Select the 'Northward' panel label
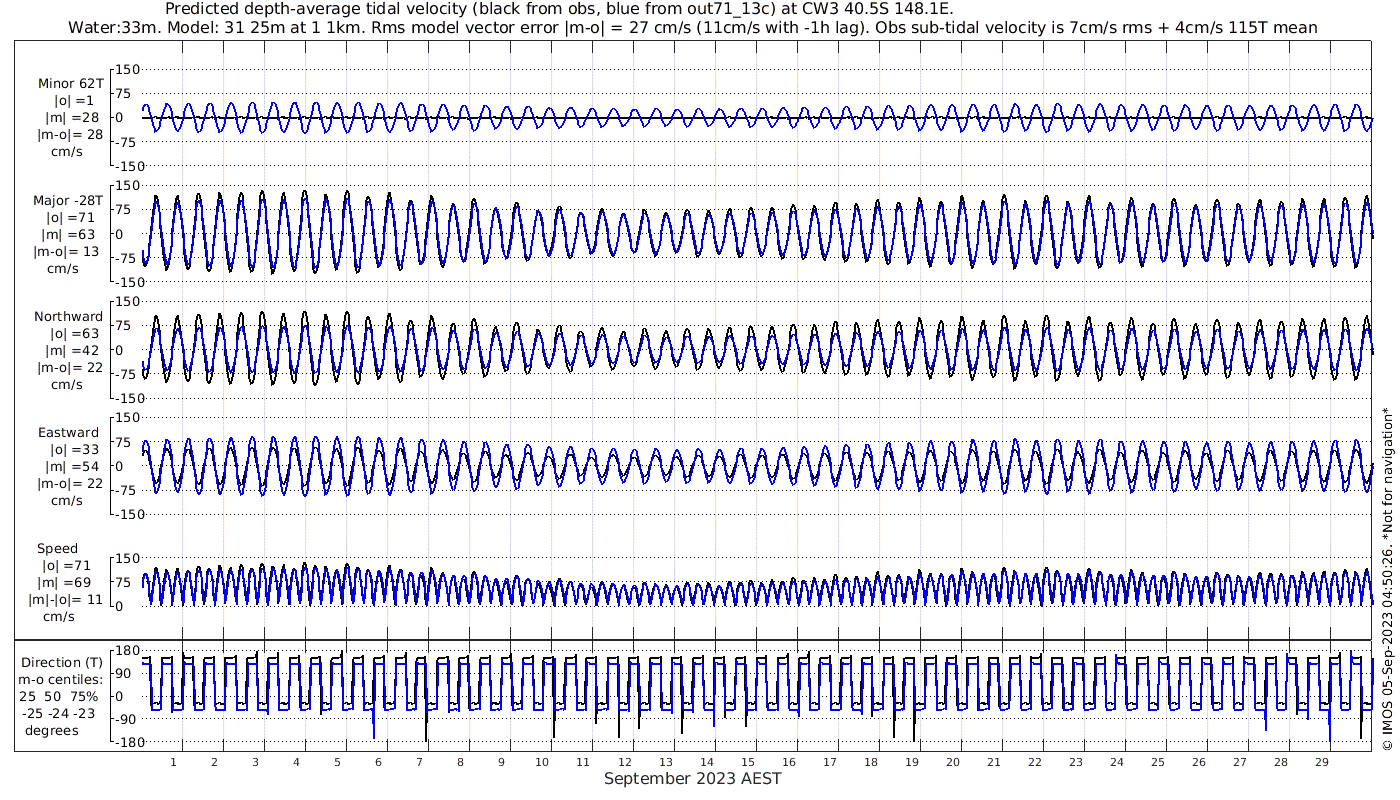 [x=68, y=316]
